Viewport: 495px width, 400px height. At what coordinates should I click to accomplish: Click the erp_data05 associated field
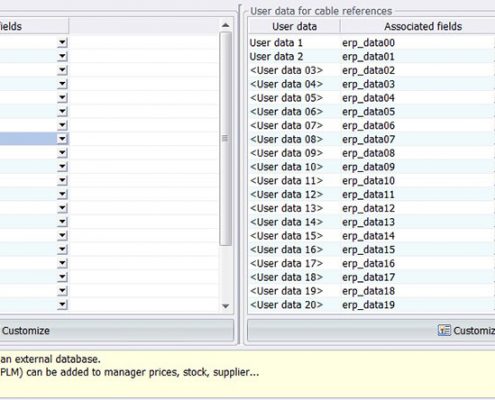point(368,112)
